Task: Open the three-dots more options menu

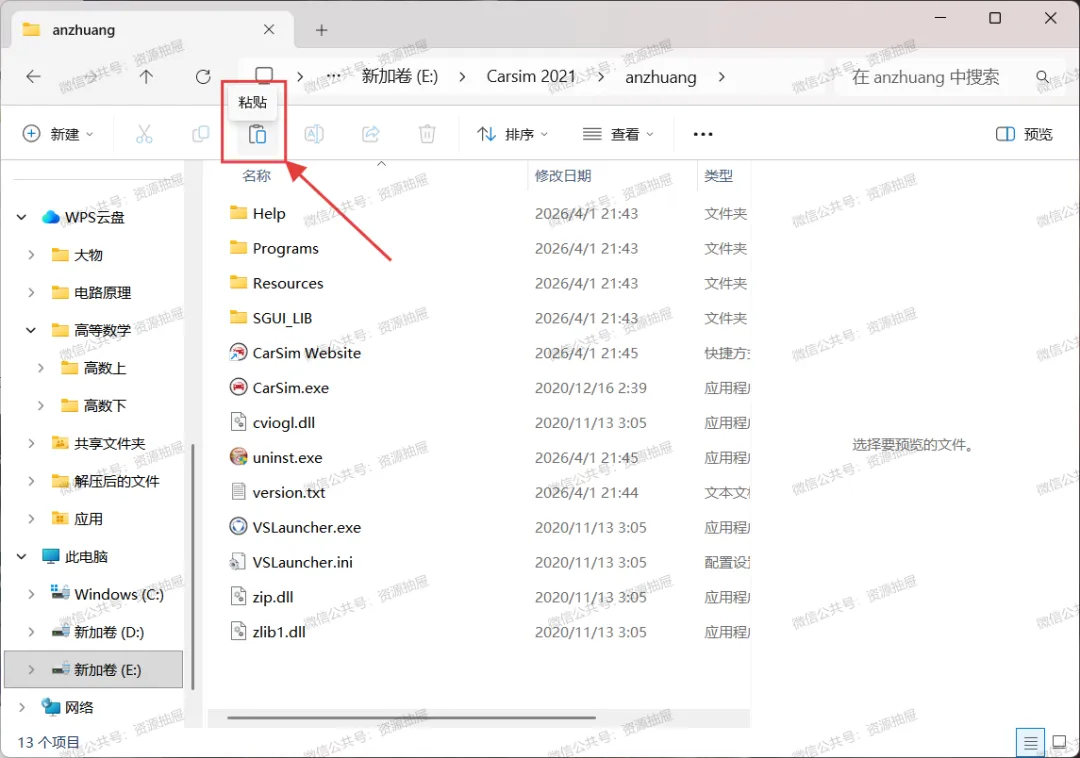Action: pos(703,134)
